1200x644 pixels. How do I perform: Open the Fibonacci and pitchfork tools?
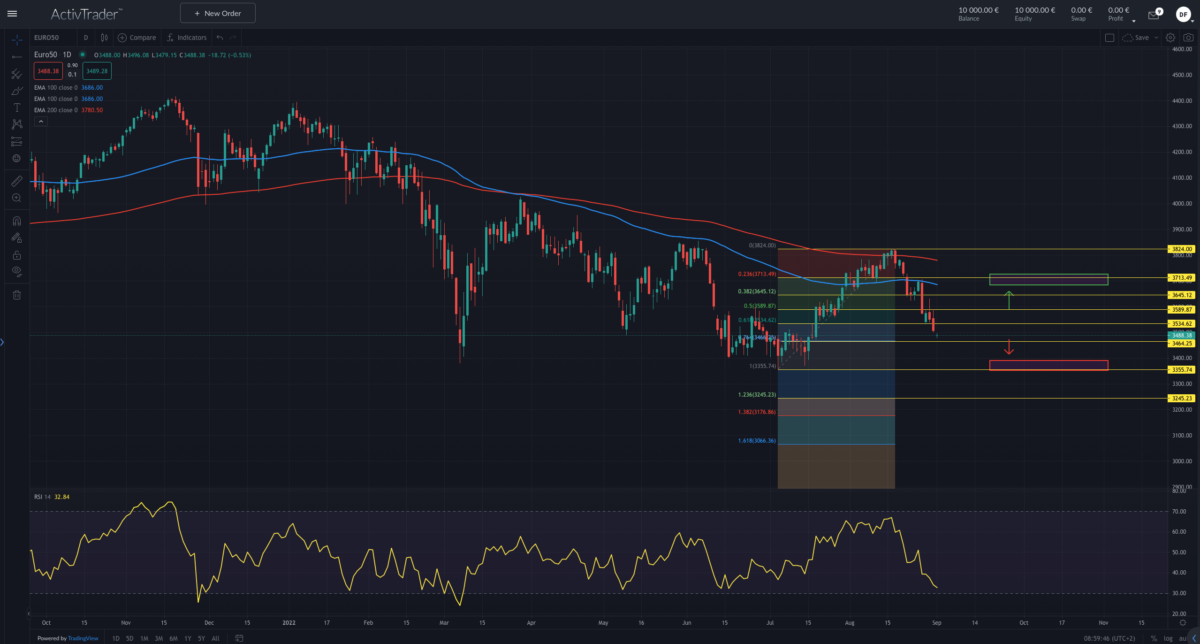click(16, 73)
